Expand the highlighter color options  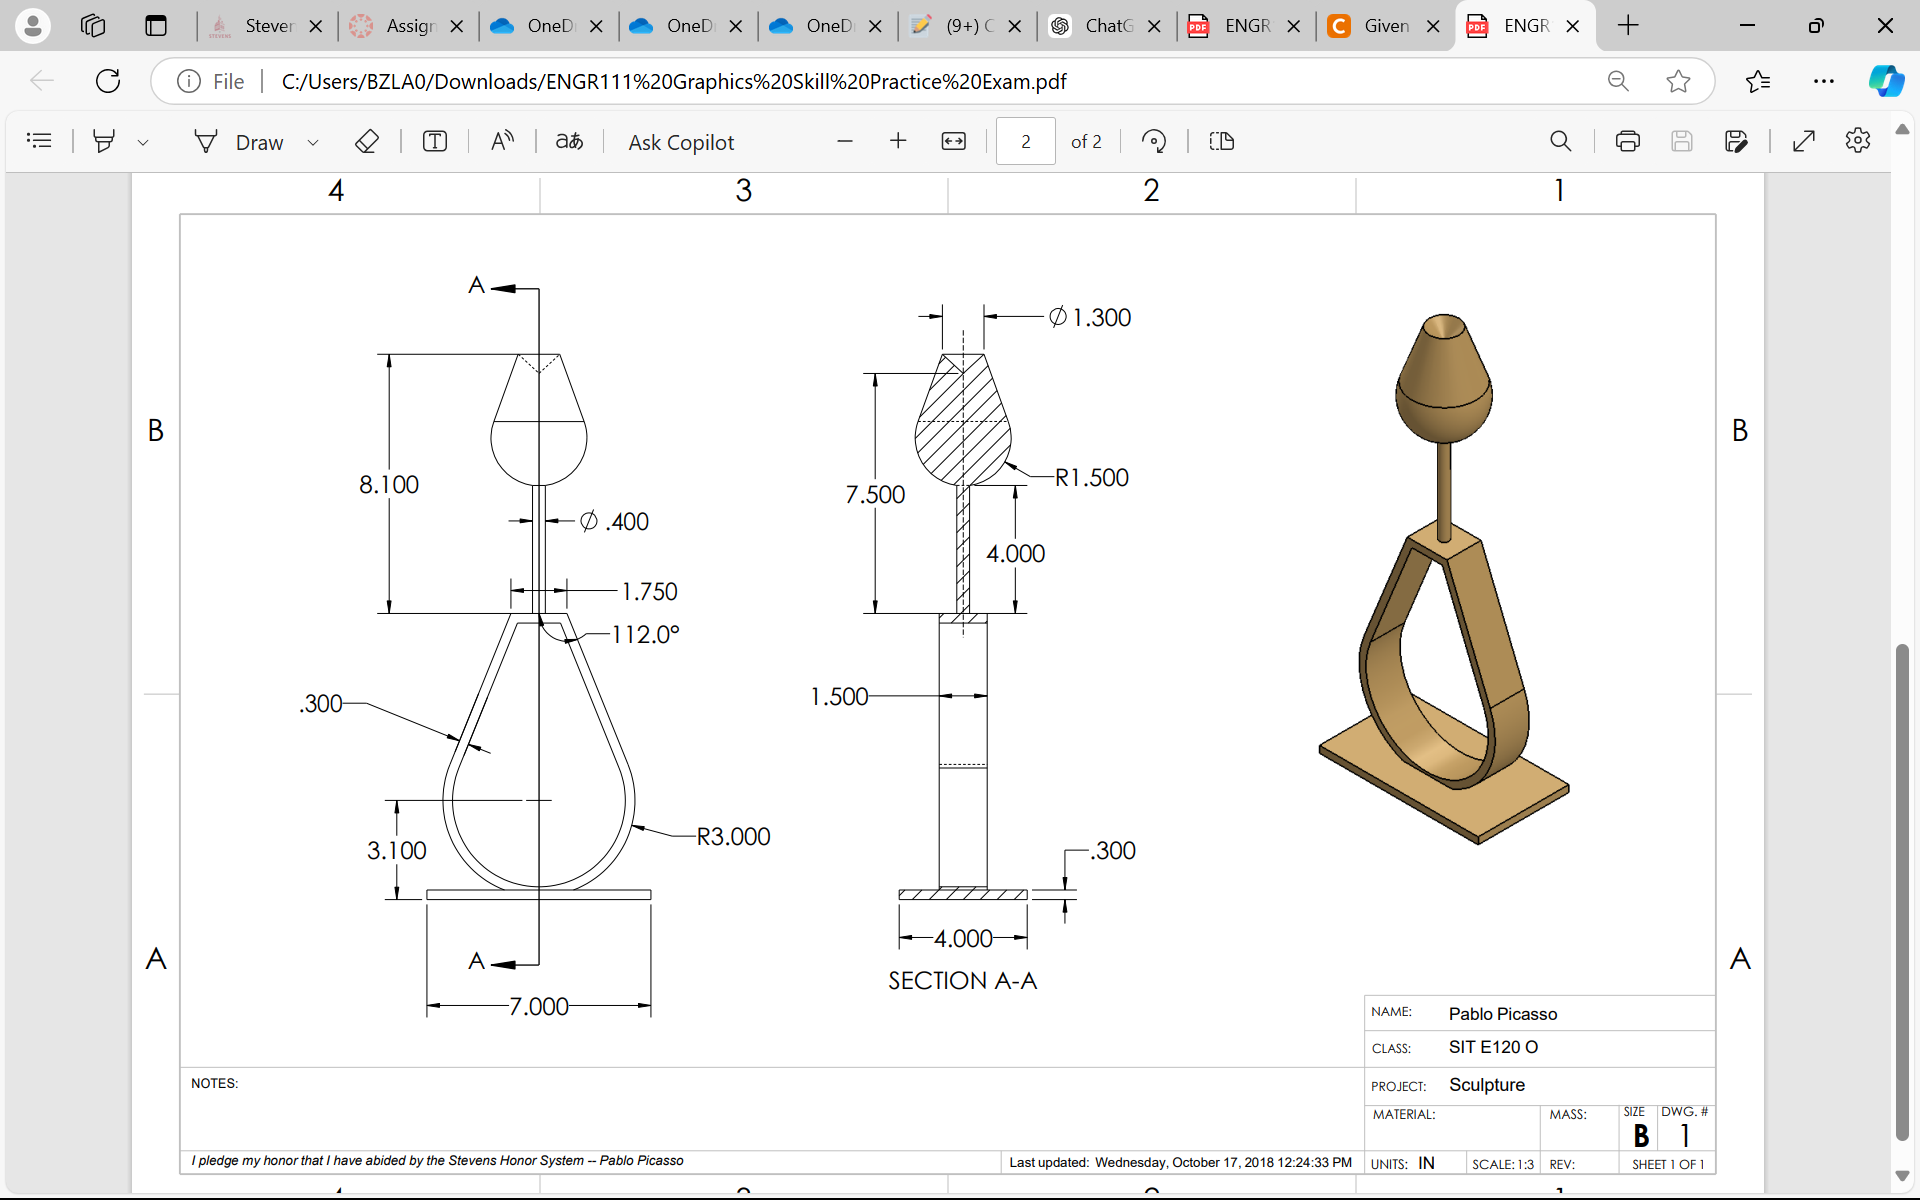144,141
